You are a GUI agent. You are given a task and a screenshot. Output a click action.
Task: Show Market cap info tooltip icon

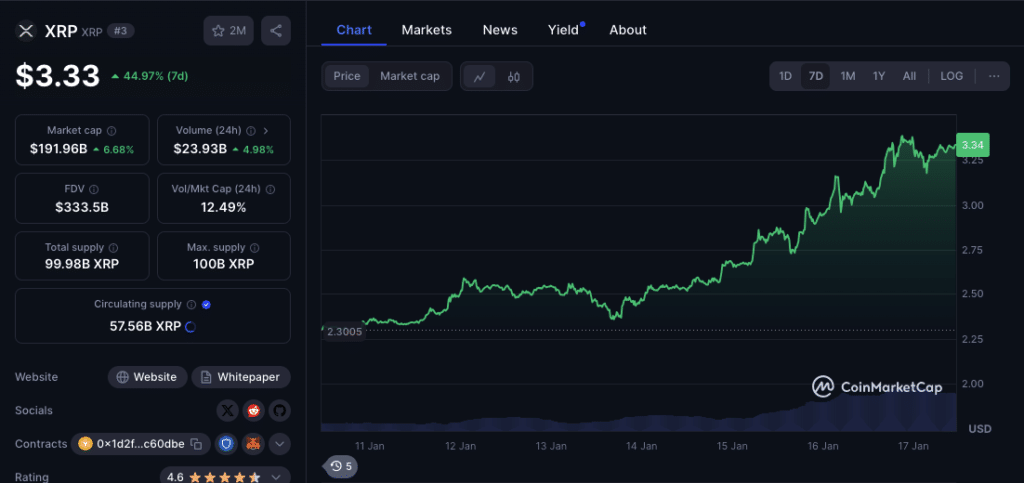tap(112, 131)
